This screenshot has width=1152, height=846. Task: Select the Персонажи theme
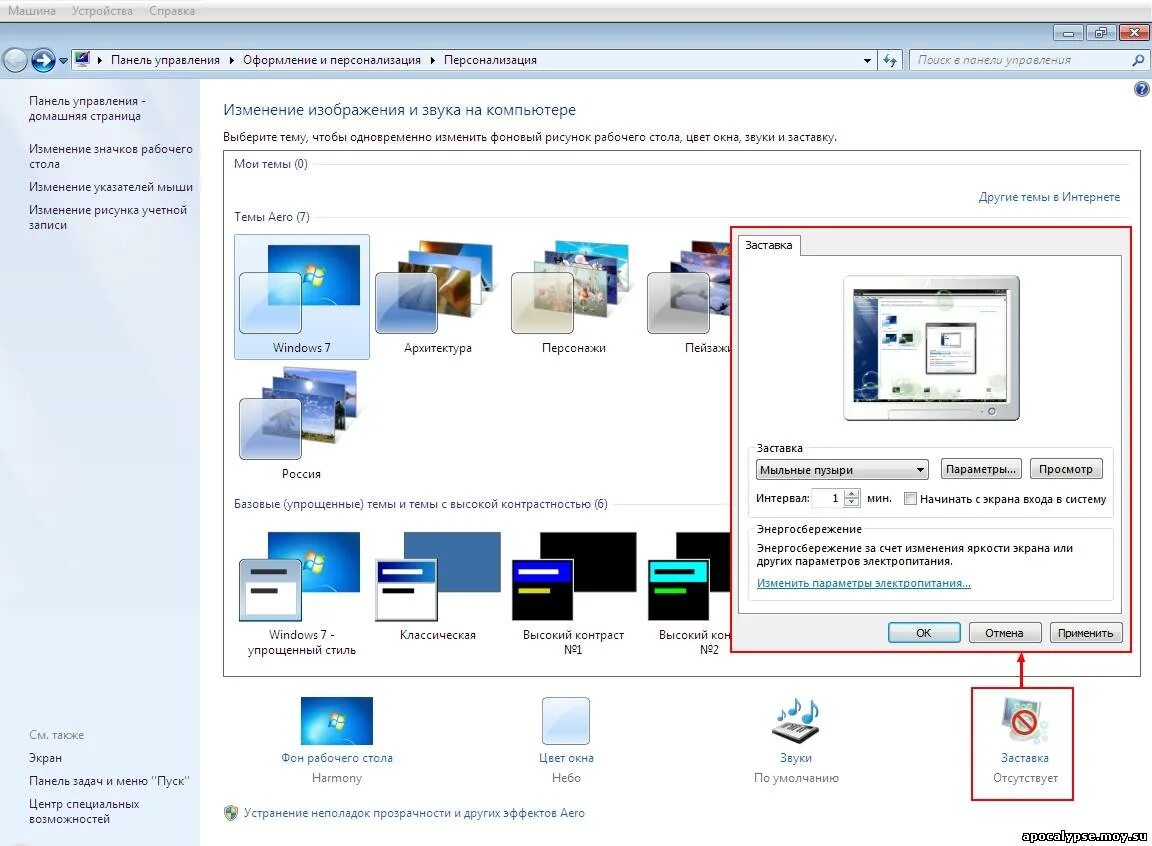pyautogui.click(x=573, y=297)
